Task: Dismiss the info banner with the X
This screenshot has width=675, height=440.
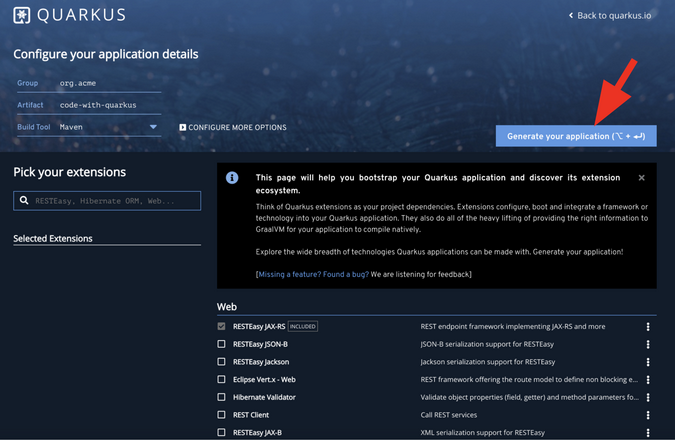Action: pyautogui.click(x=641, y=178)
